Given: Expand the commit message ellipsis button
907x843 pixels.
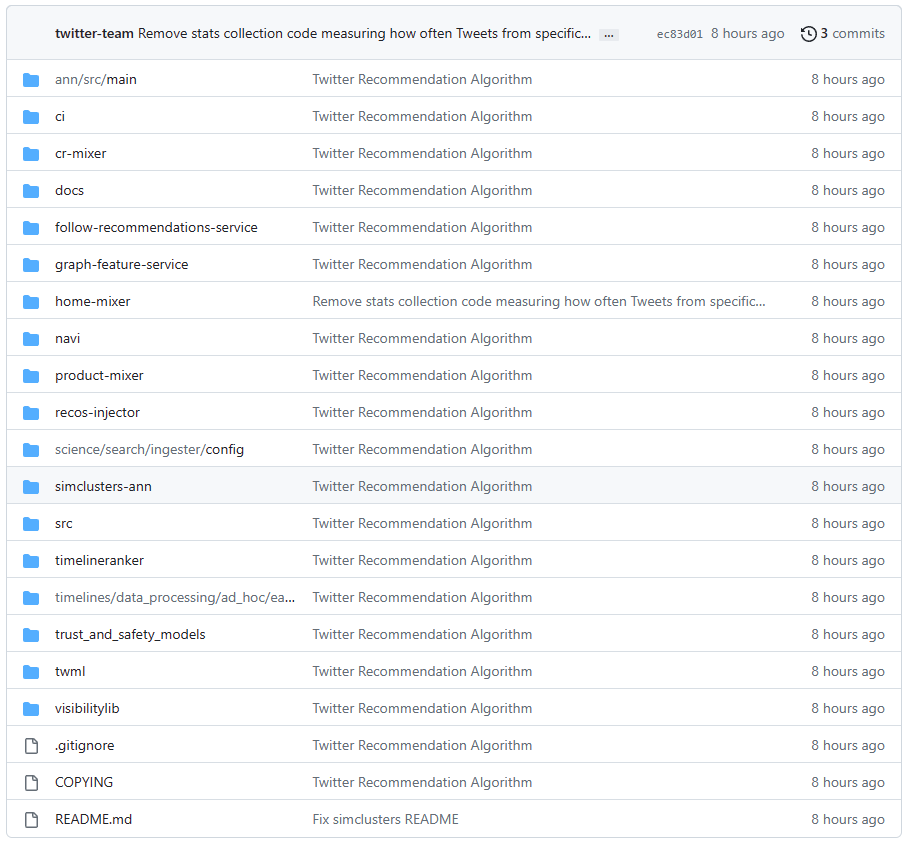Looking at the screenshot, I should click(x=609, y=35).
